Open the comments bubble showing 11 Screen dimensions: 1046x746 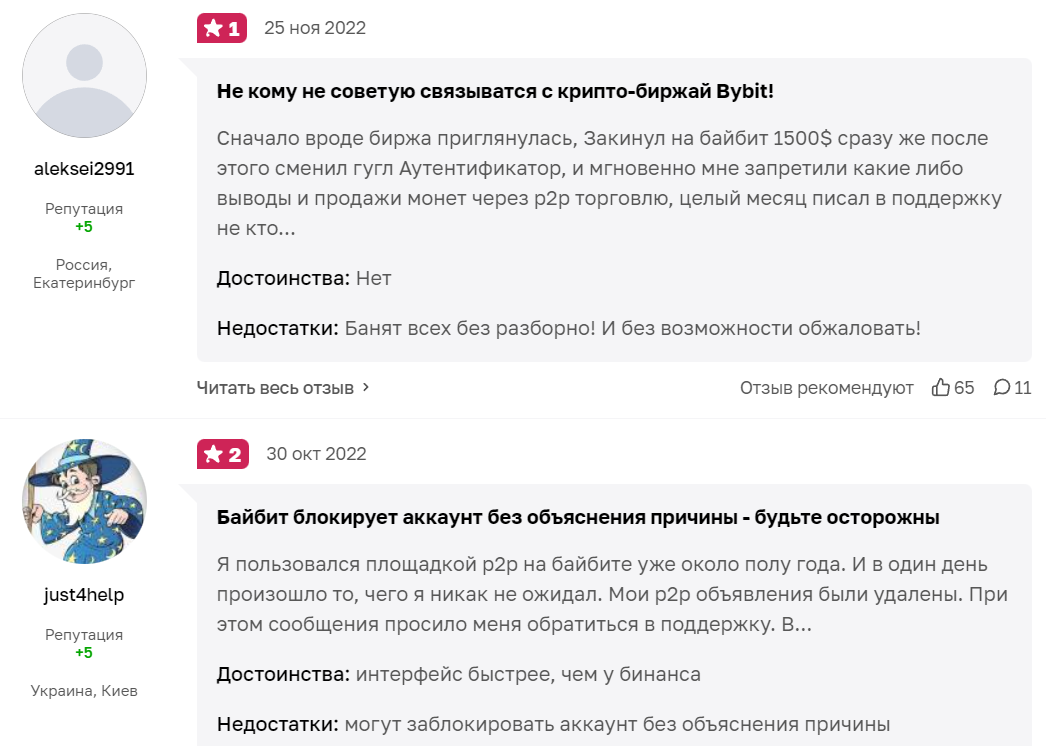pyautogui.click(x=1001, y=387)
